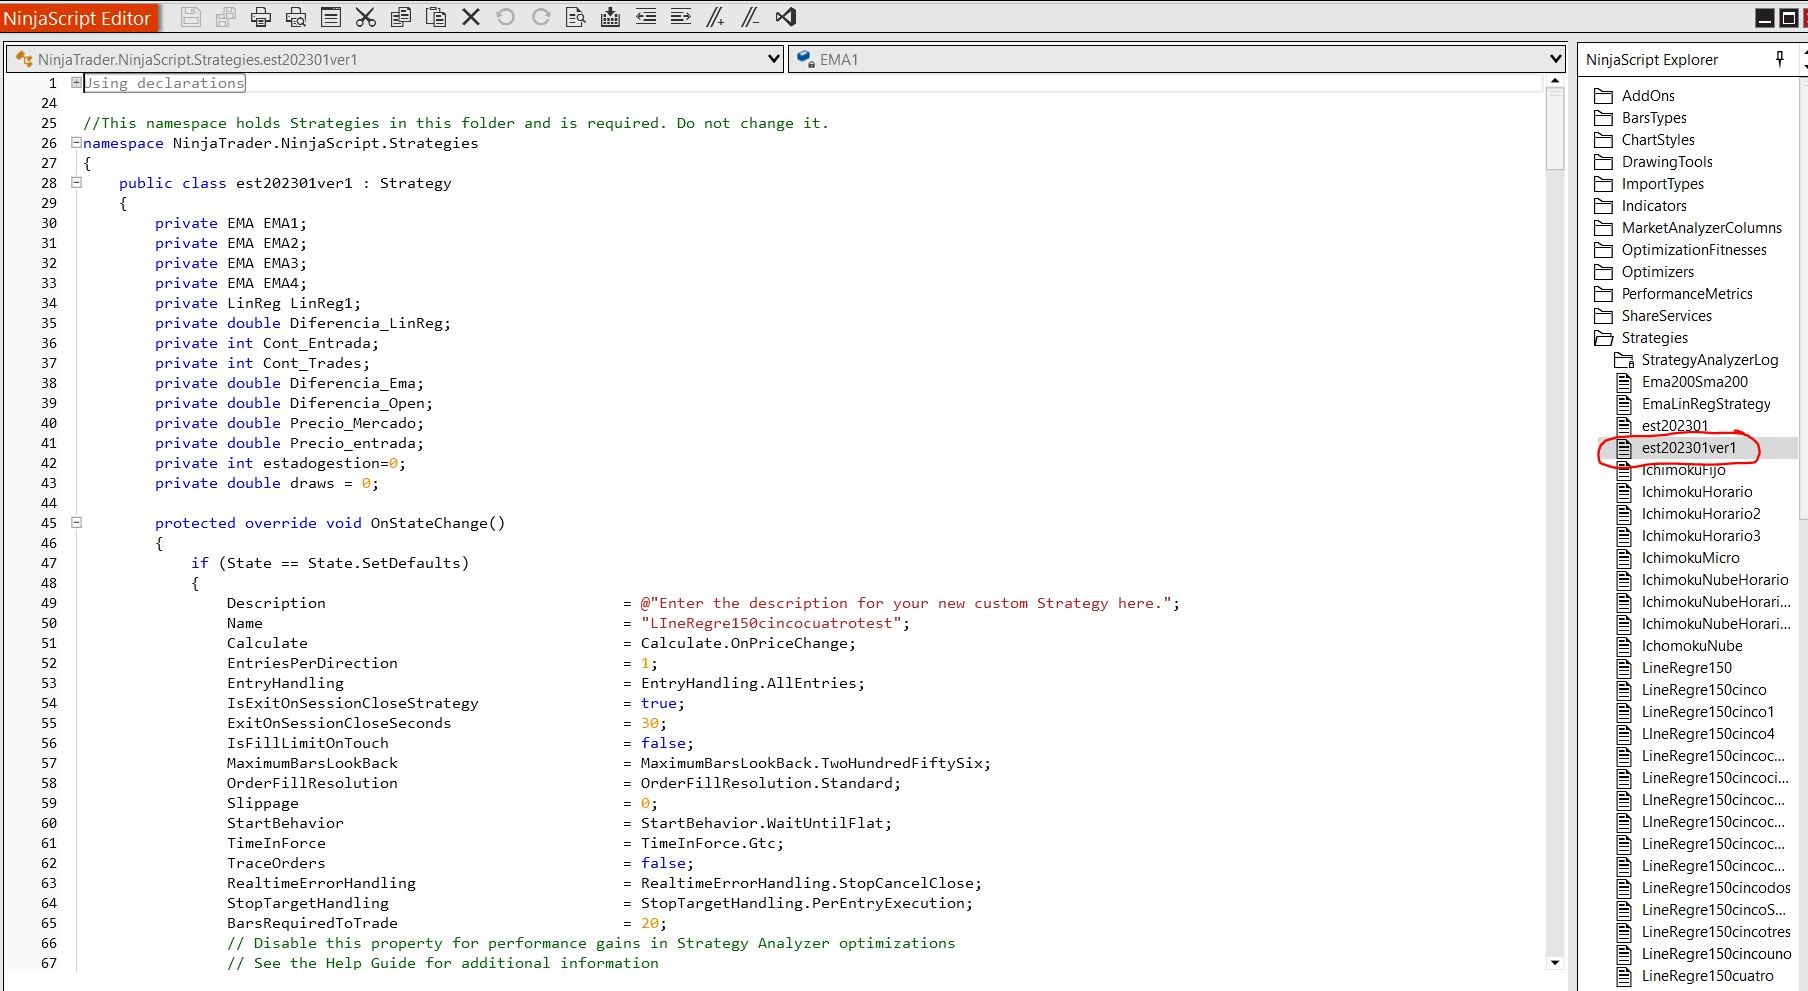Print the current script
Screen dimensions: 1808x991
coord(261,17)
